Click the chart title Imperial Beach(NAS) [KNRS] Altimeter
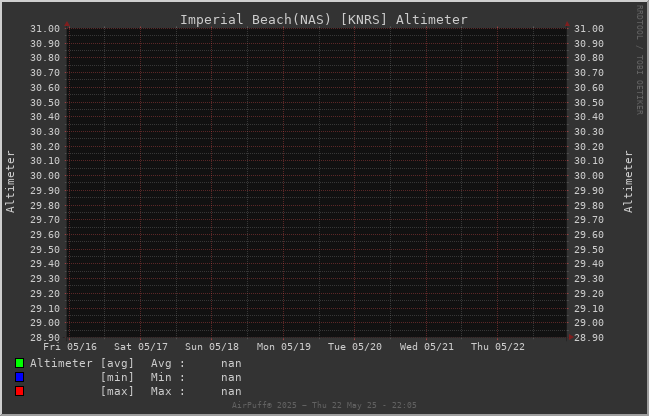The height and width of the screenshot is (416, 649). pyautogui.click(x=324, y=19)
